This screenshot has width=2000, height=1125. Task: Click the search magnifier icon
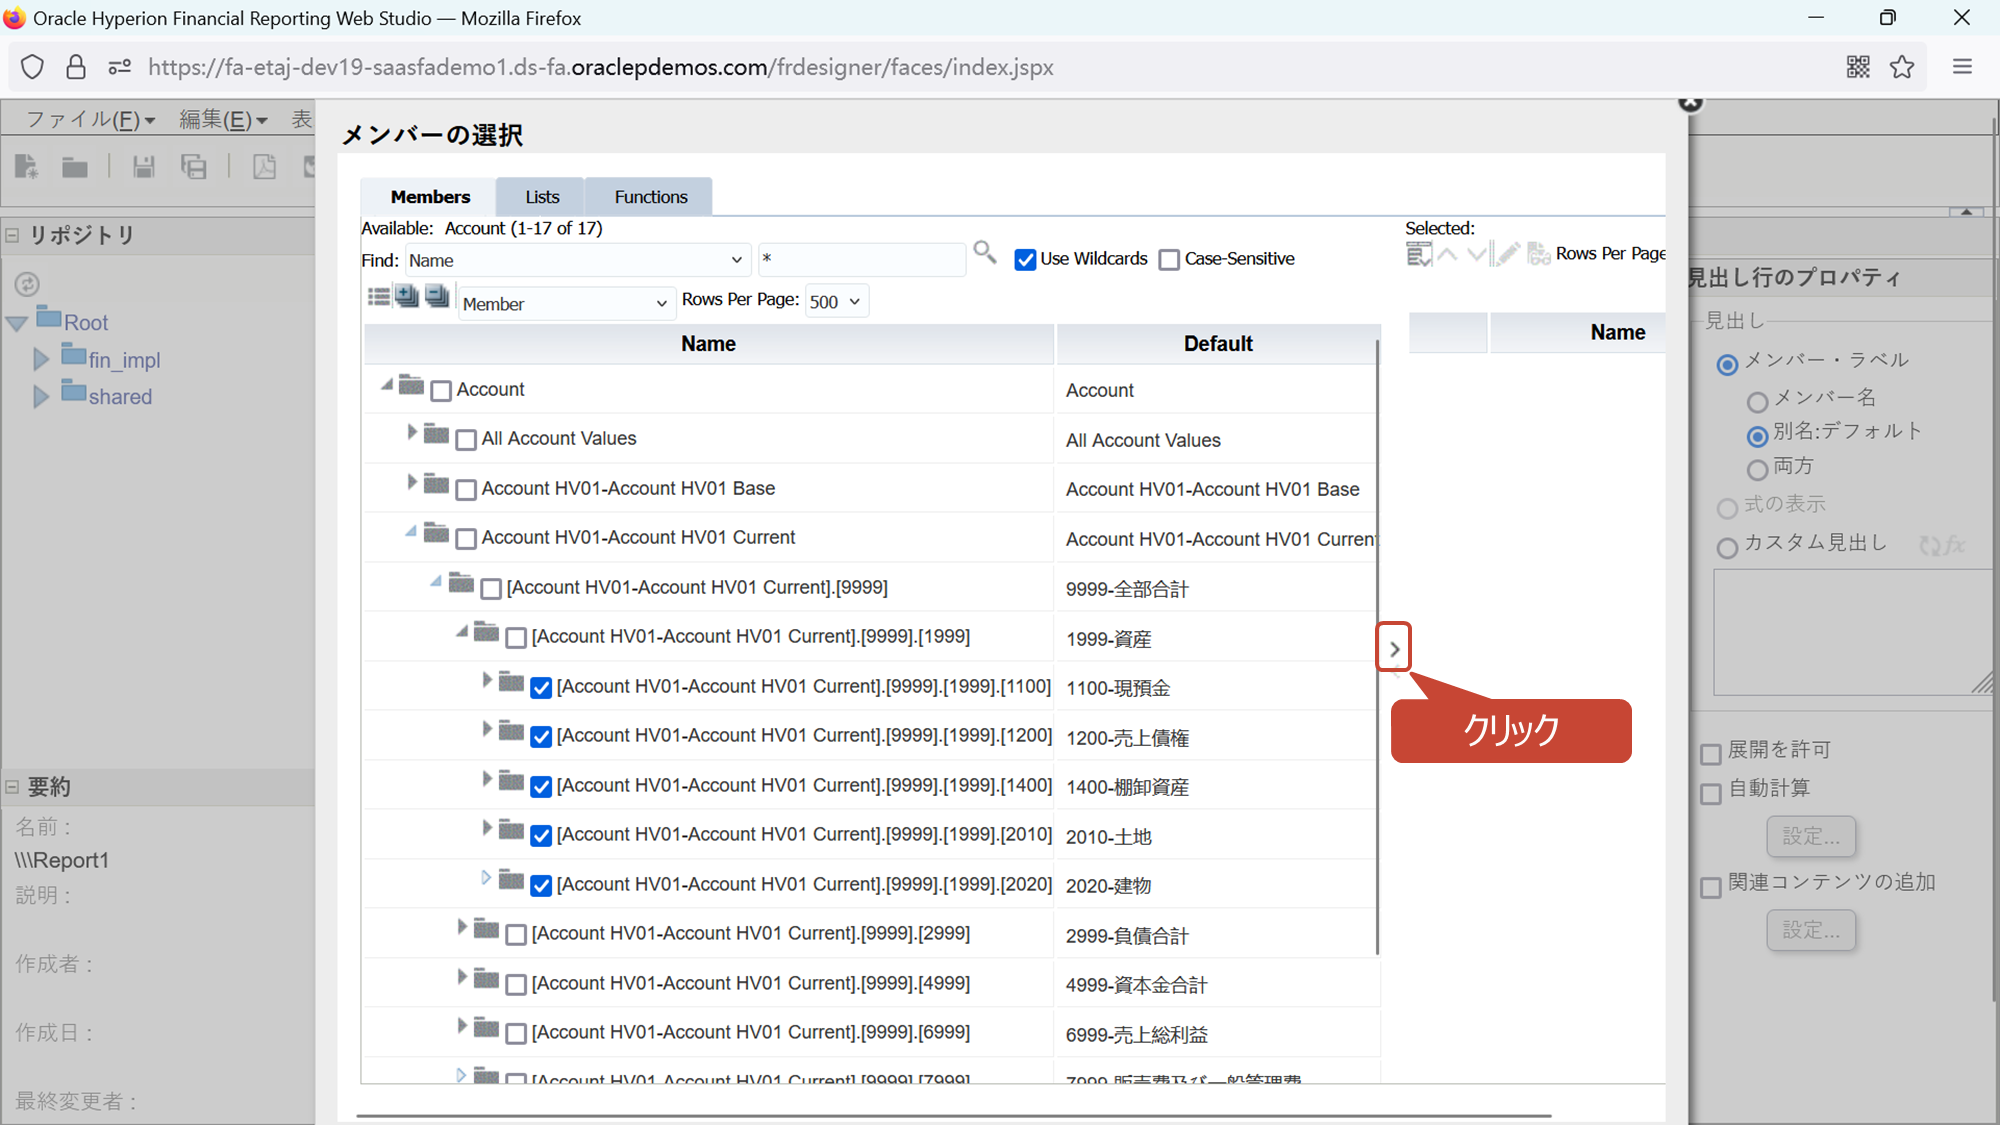pyautogui.click(x=984, y=252)
